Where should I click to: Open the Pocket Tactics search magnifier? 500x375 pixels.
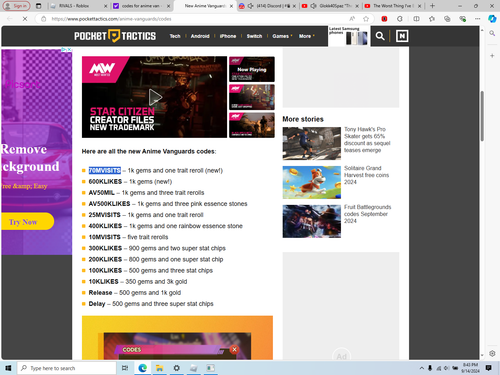[x=380, y=36]
